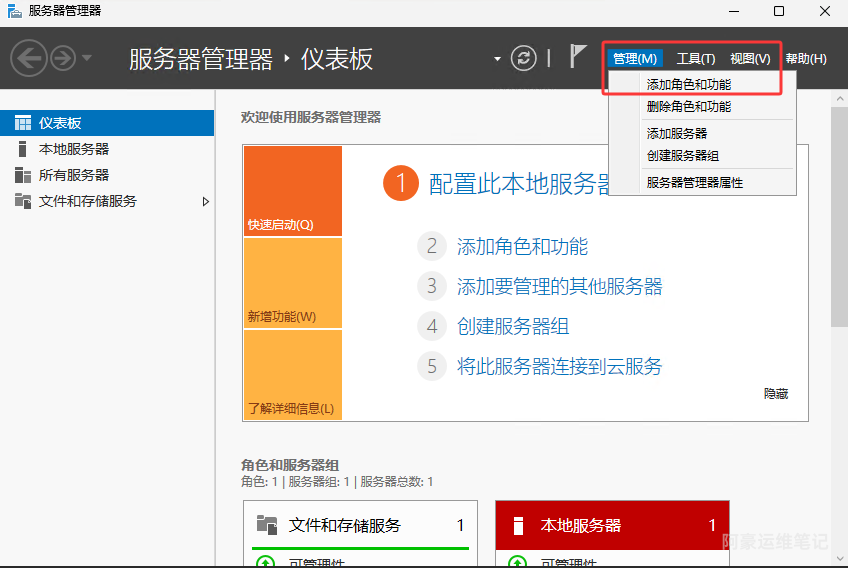Click the server manager title bar icon
This screenshot has height=568, width=848.
coord(15,11)
